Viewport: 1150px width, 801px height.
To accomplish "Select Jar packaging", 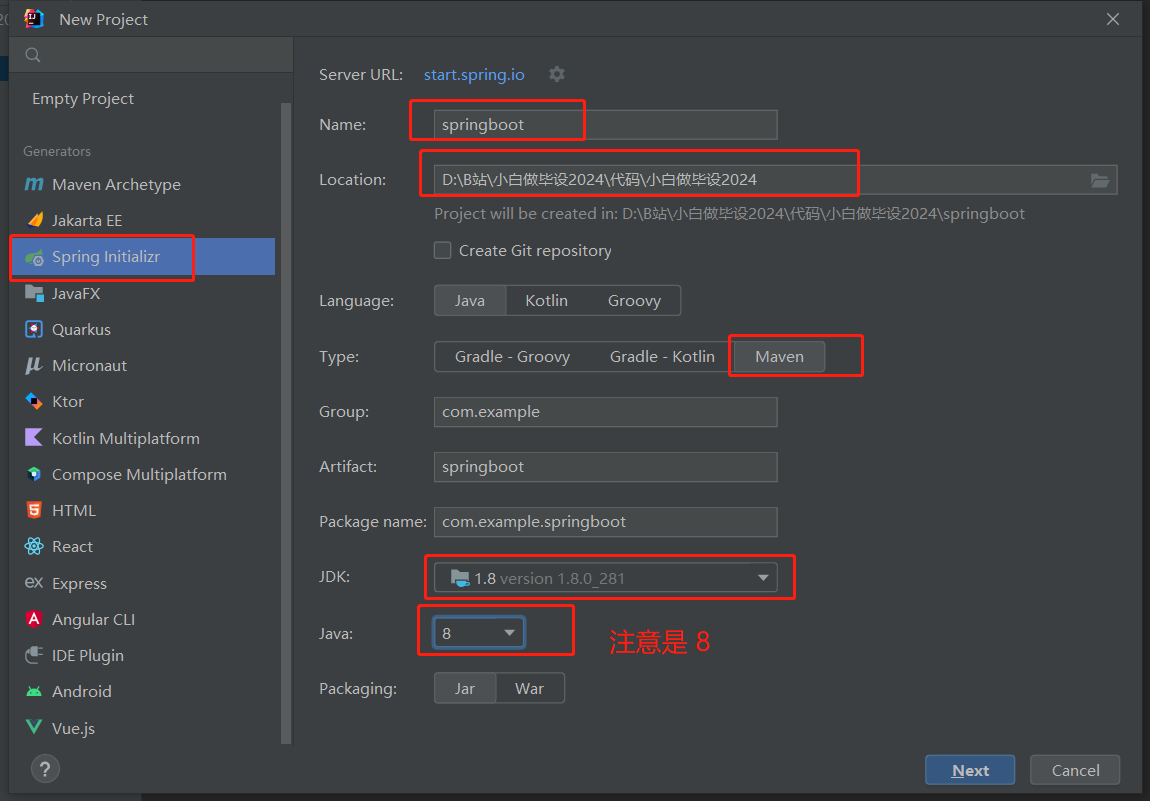I will point(464,688).
